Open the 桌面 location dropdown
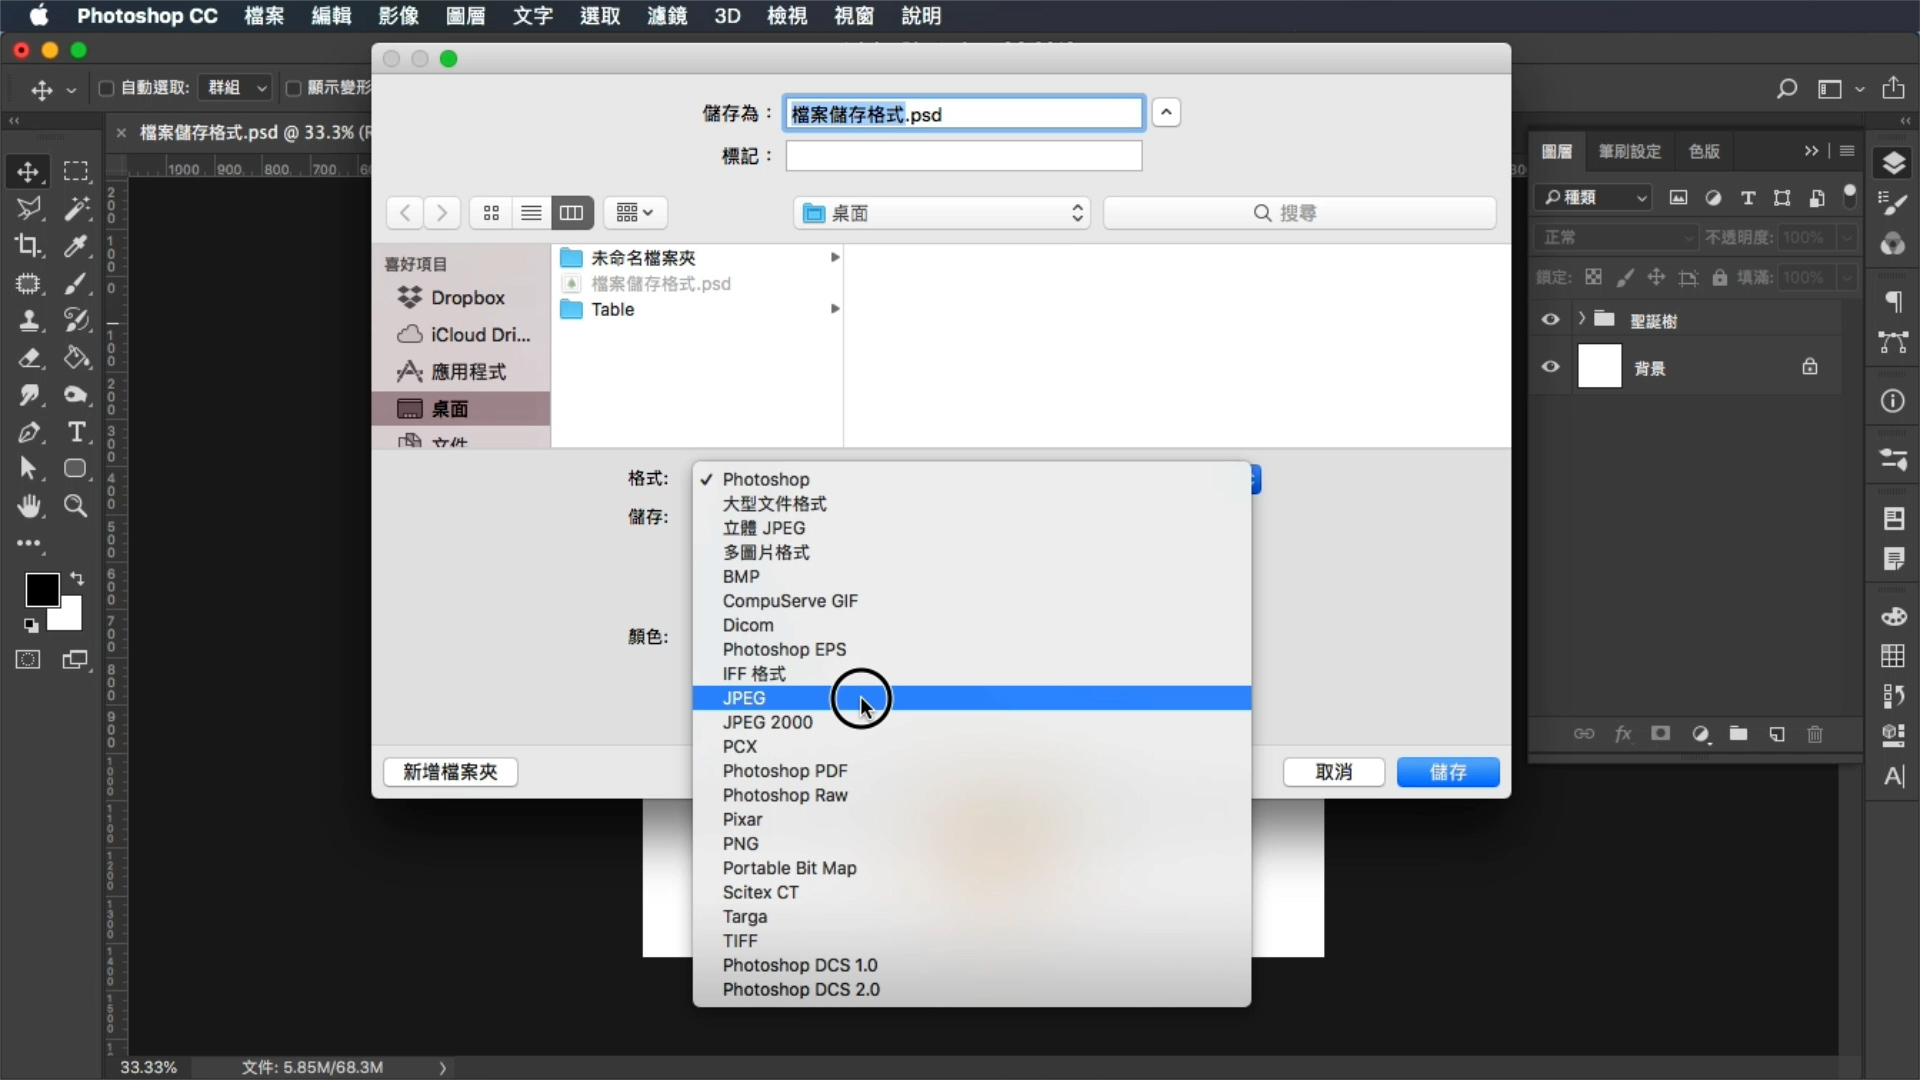Screen dimensions: 1920x1080 coord(941,213)
